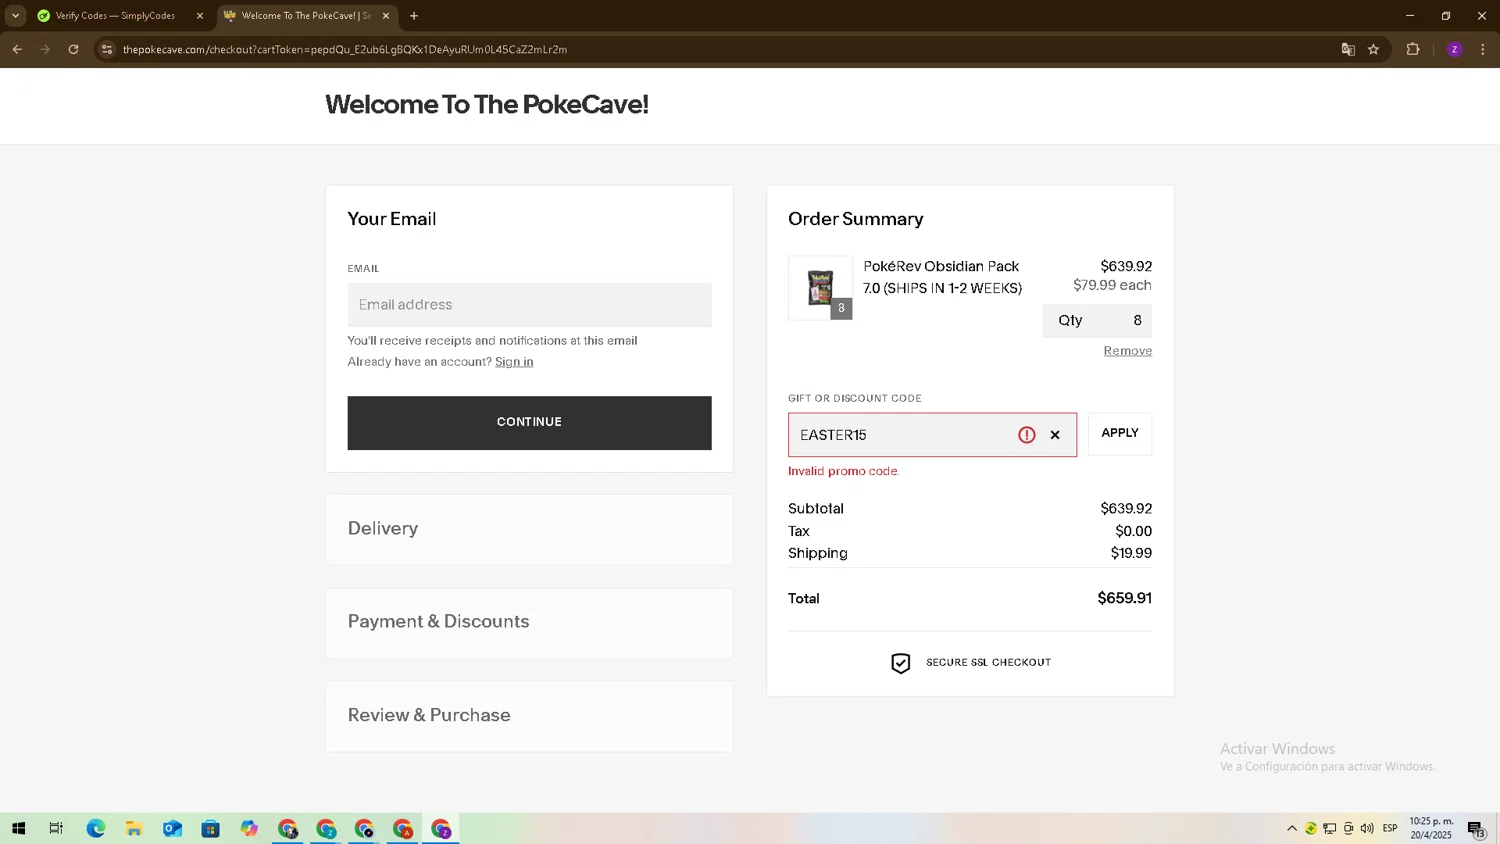Open the volume speaker icon
1500x844 pixels.
coord(1367,828)
